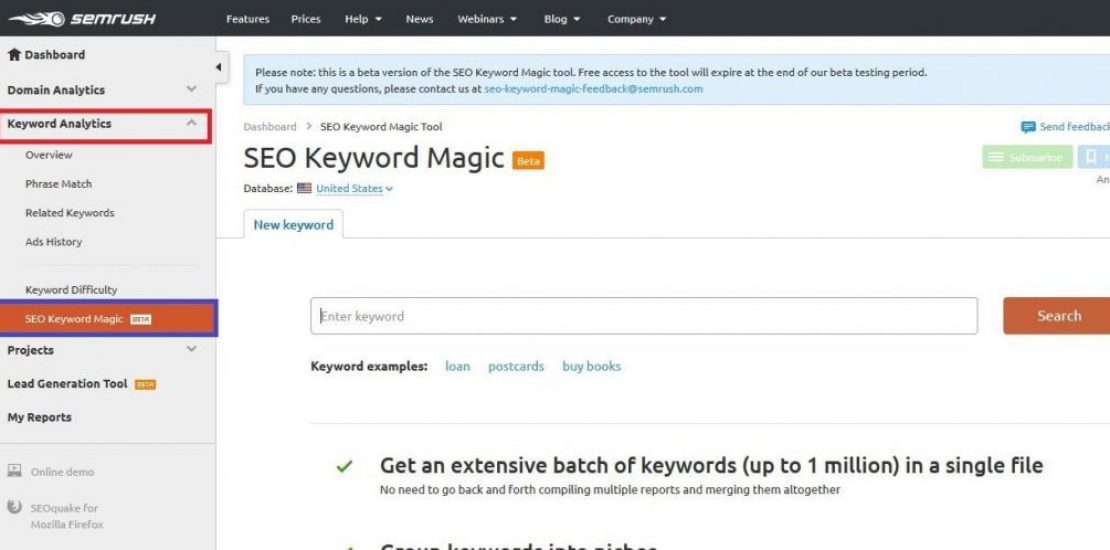Switch to the New keyword tab
The image size is (1110, 550).
pyautogui.click(x=293, y=225)
